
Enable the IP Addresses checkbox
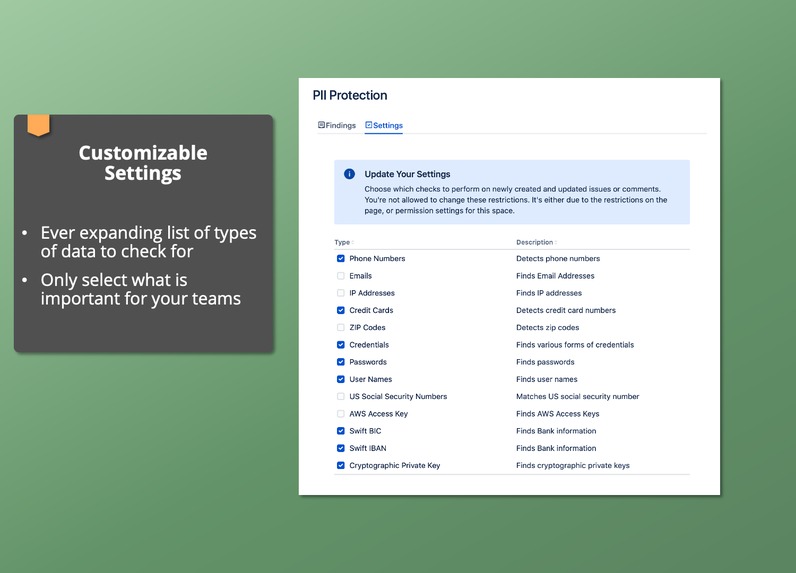click(x=341, y=293)
